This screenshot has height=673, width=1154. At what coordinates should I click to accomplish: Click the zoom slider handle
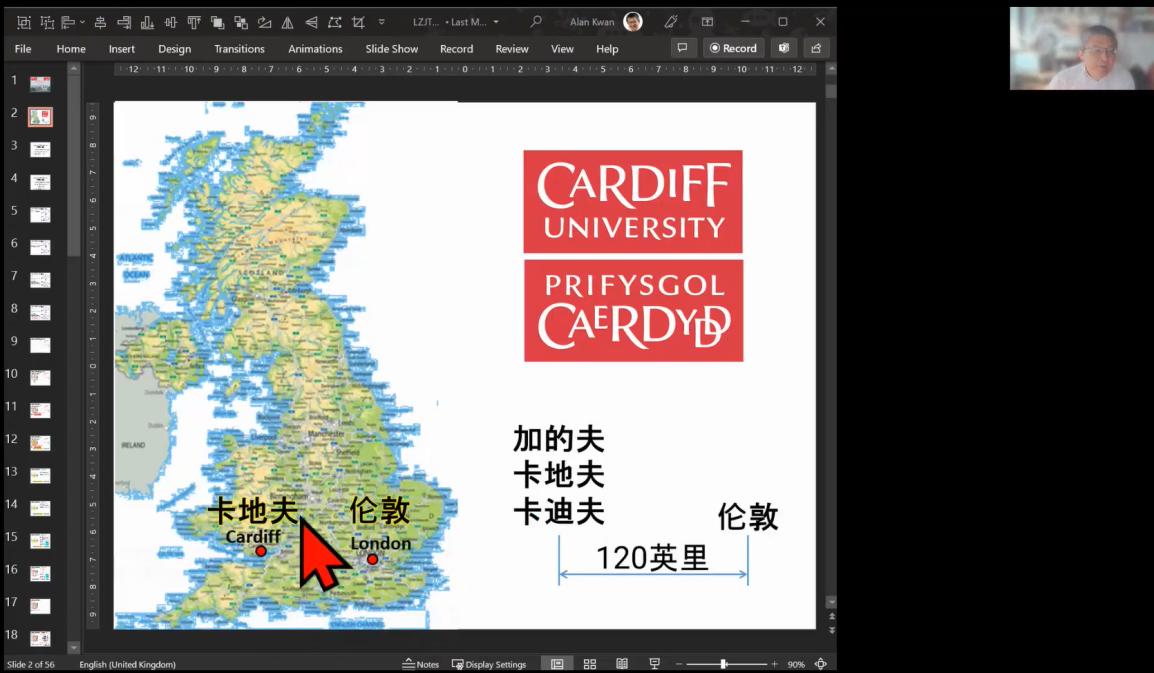pyautogui.click(x=723, y=664)
